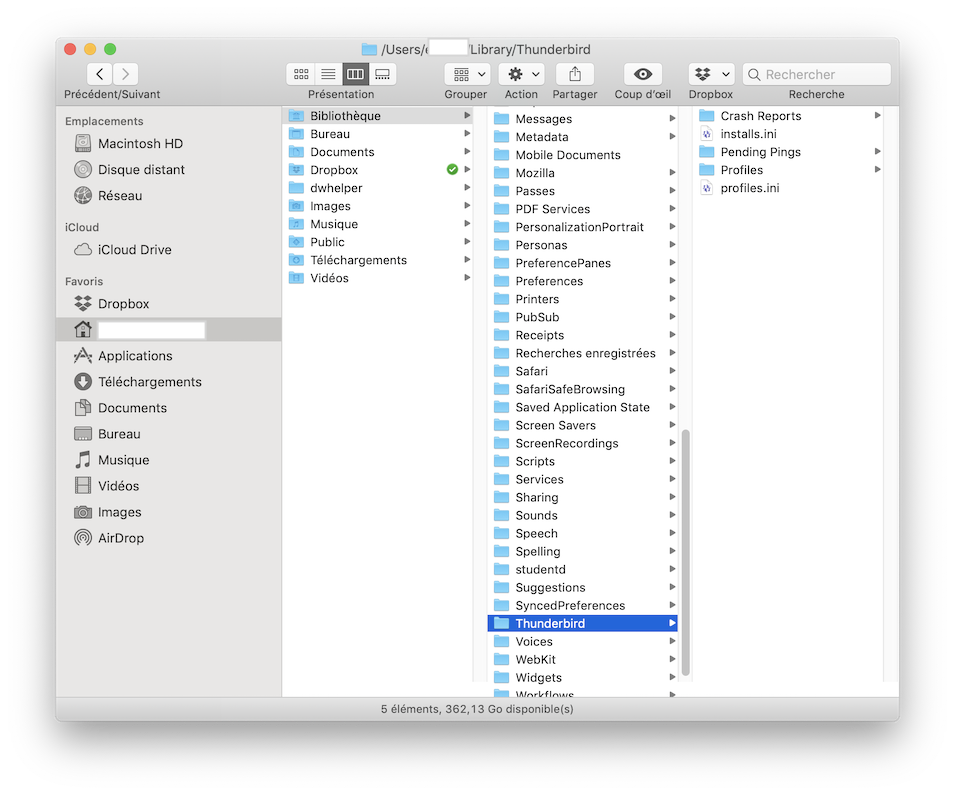Switch to icon view presentation
This screenshot has width=955, height=795.
[301, 74]
